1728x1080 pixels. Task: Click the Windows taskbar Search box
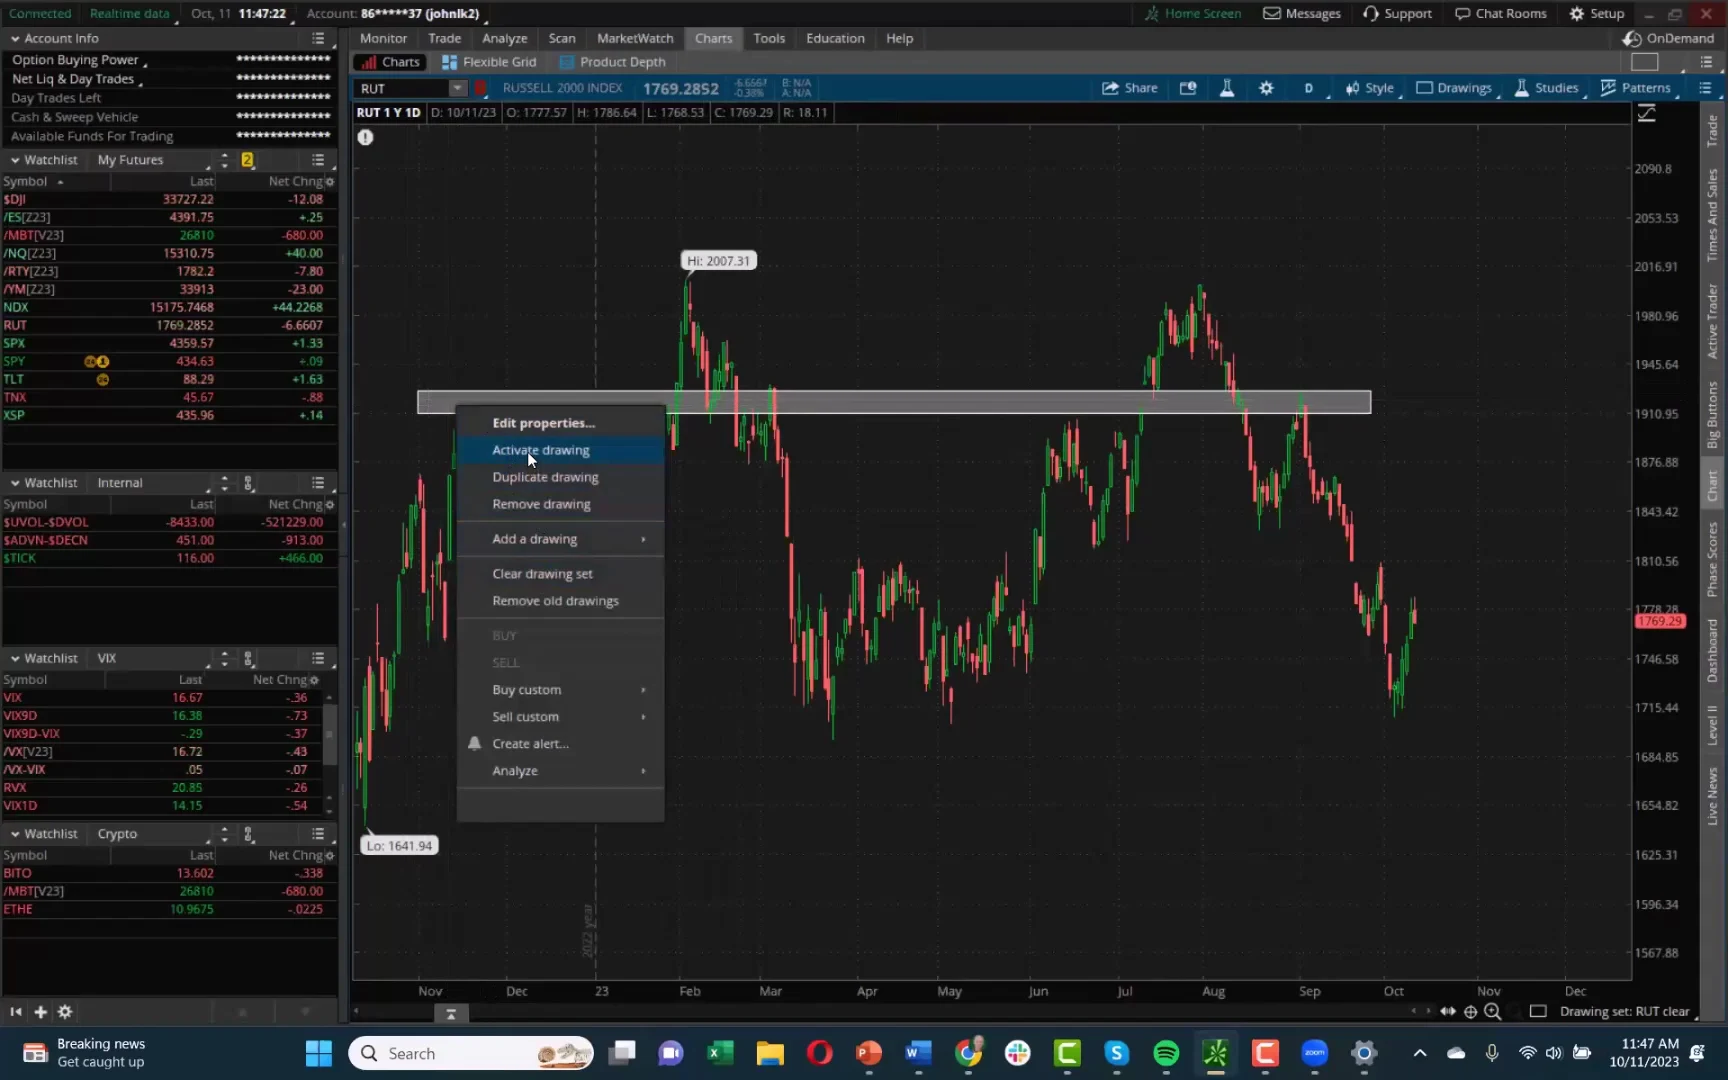pos(470,1053)
